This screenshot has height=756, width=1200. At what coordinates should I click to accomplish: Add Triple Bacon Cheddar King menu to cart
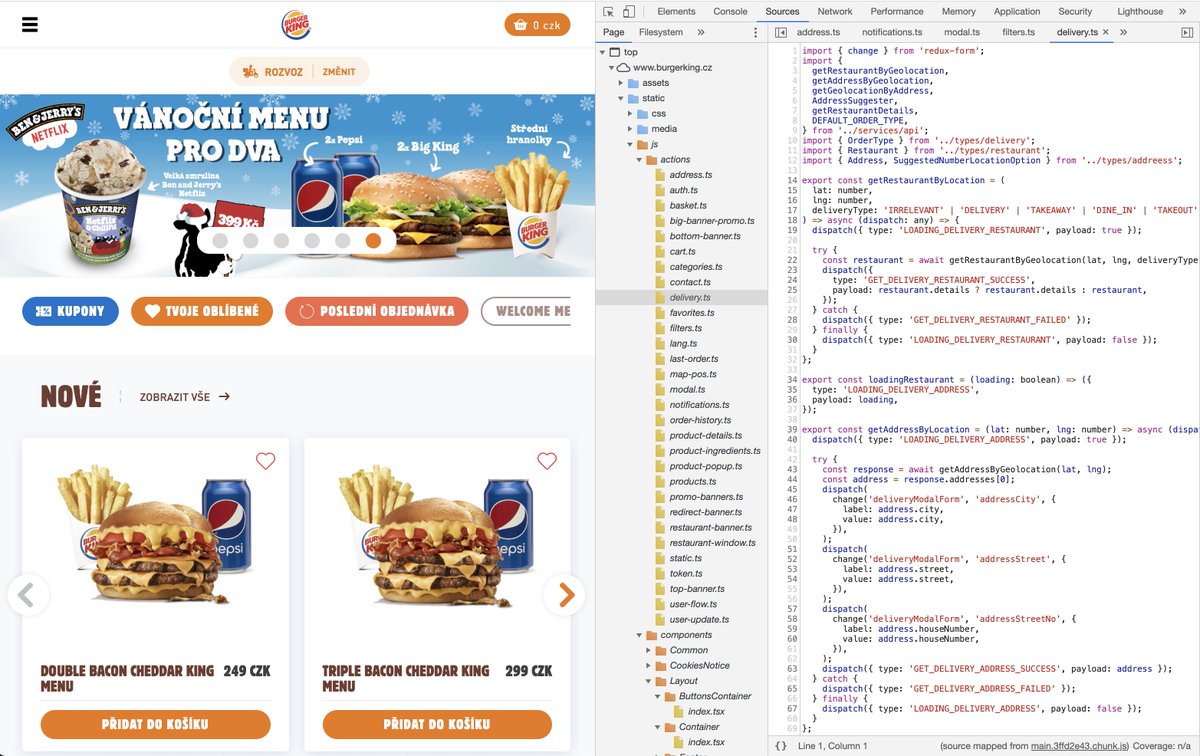coord(436,724)
